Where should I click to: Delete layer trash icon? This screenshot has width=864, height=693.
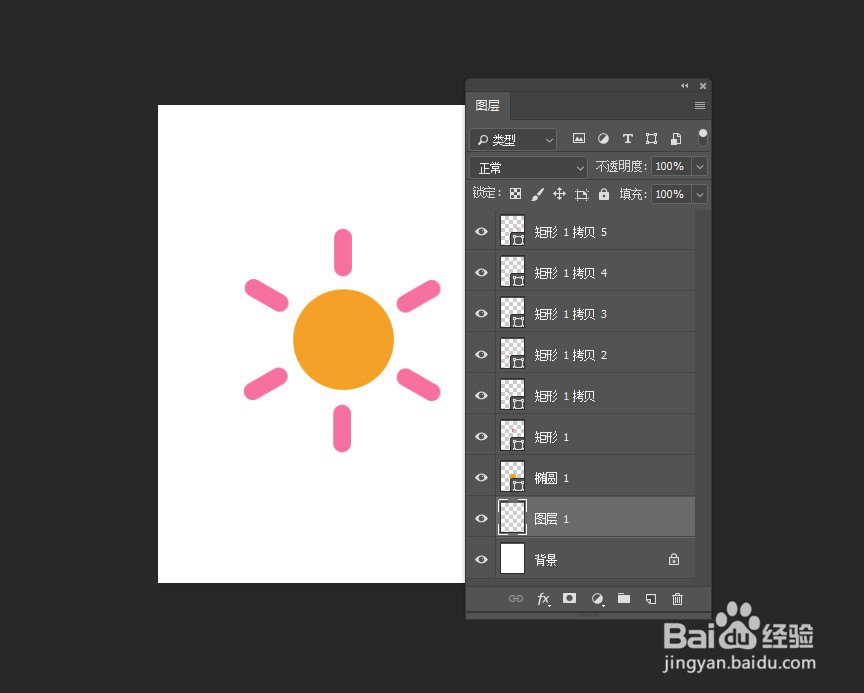[x=677, y=599]
